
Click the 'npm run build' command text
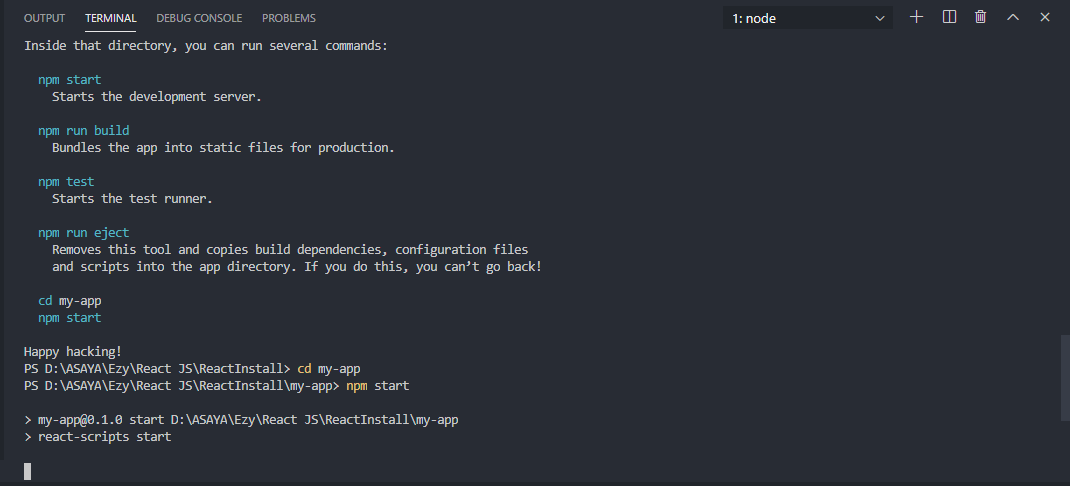point(83,130)
